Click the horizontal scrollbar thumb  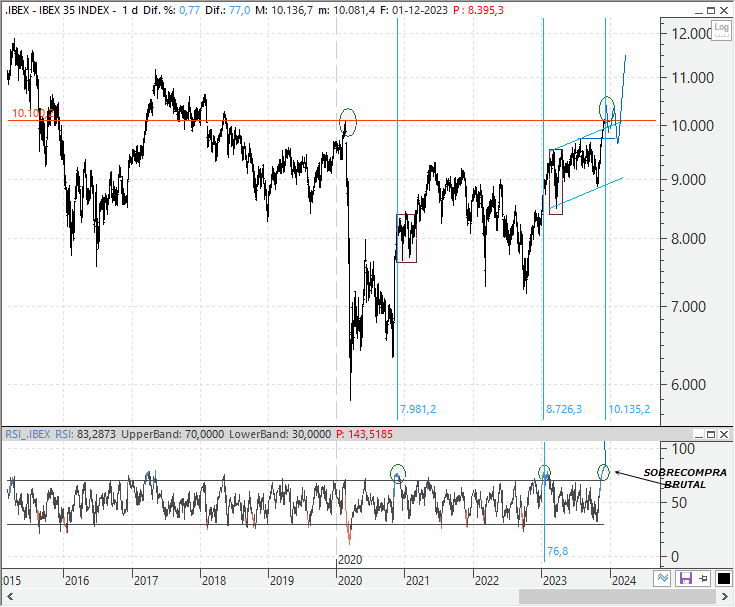pos(617,597)
